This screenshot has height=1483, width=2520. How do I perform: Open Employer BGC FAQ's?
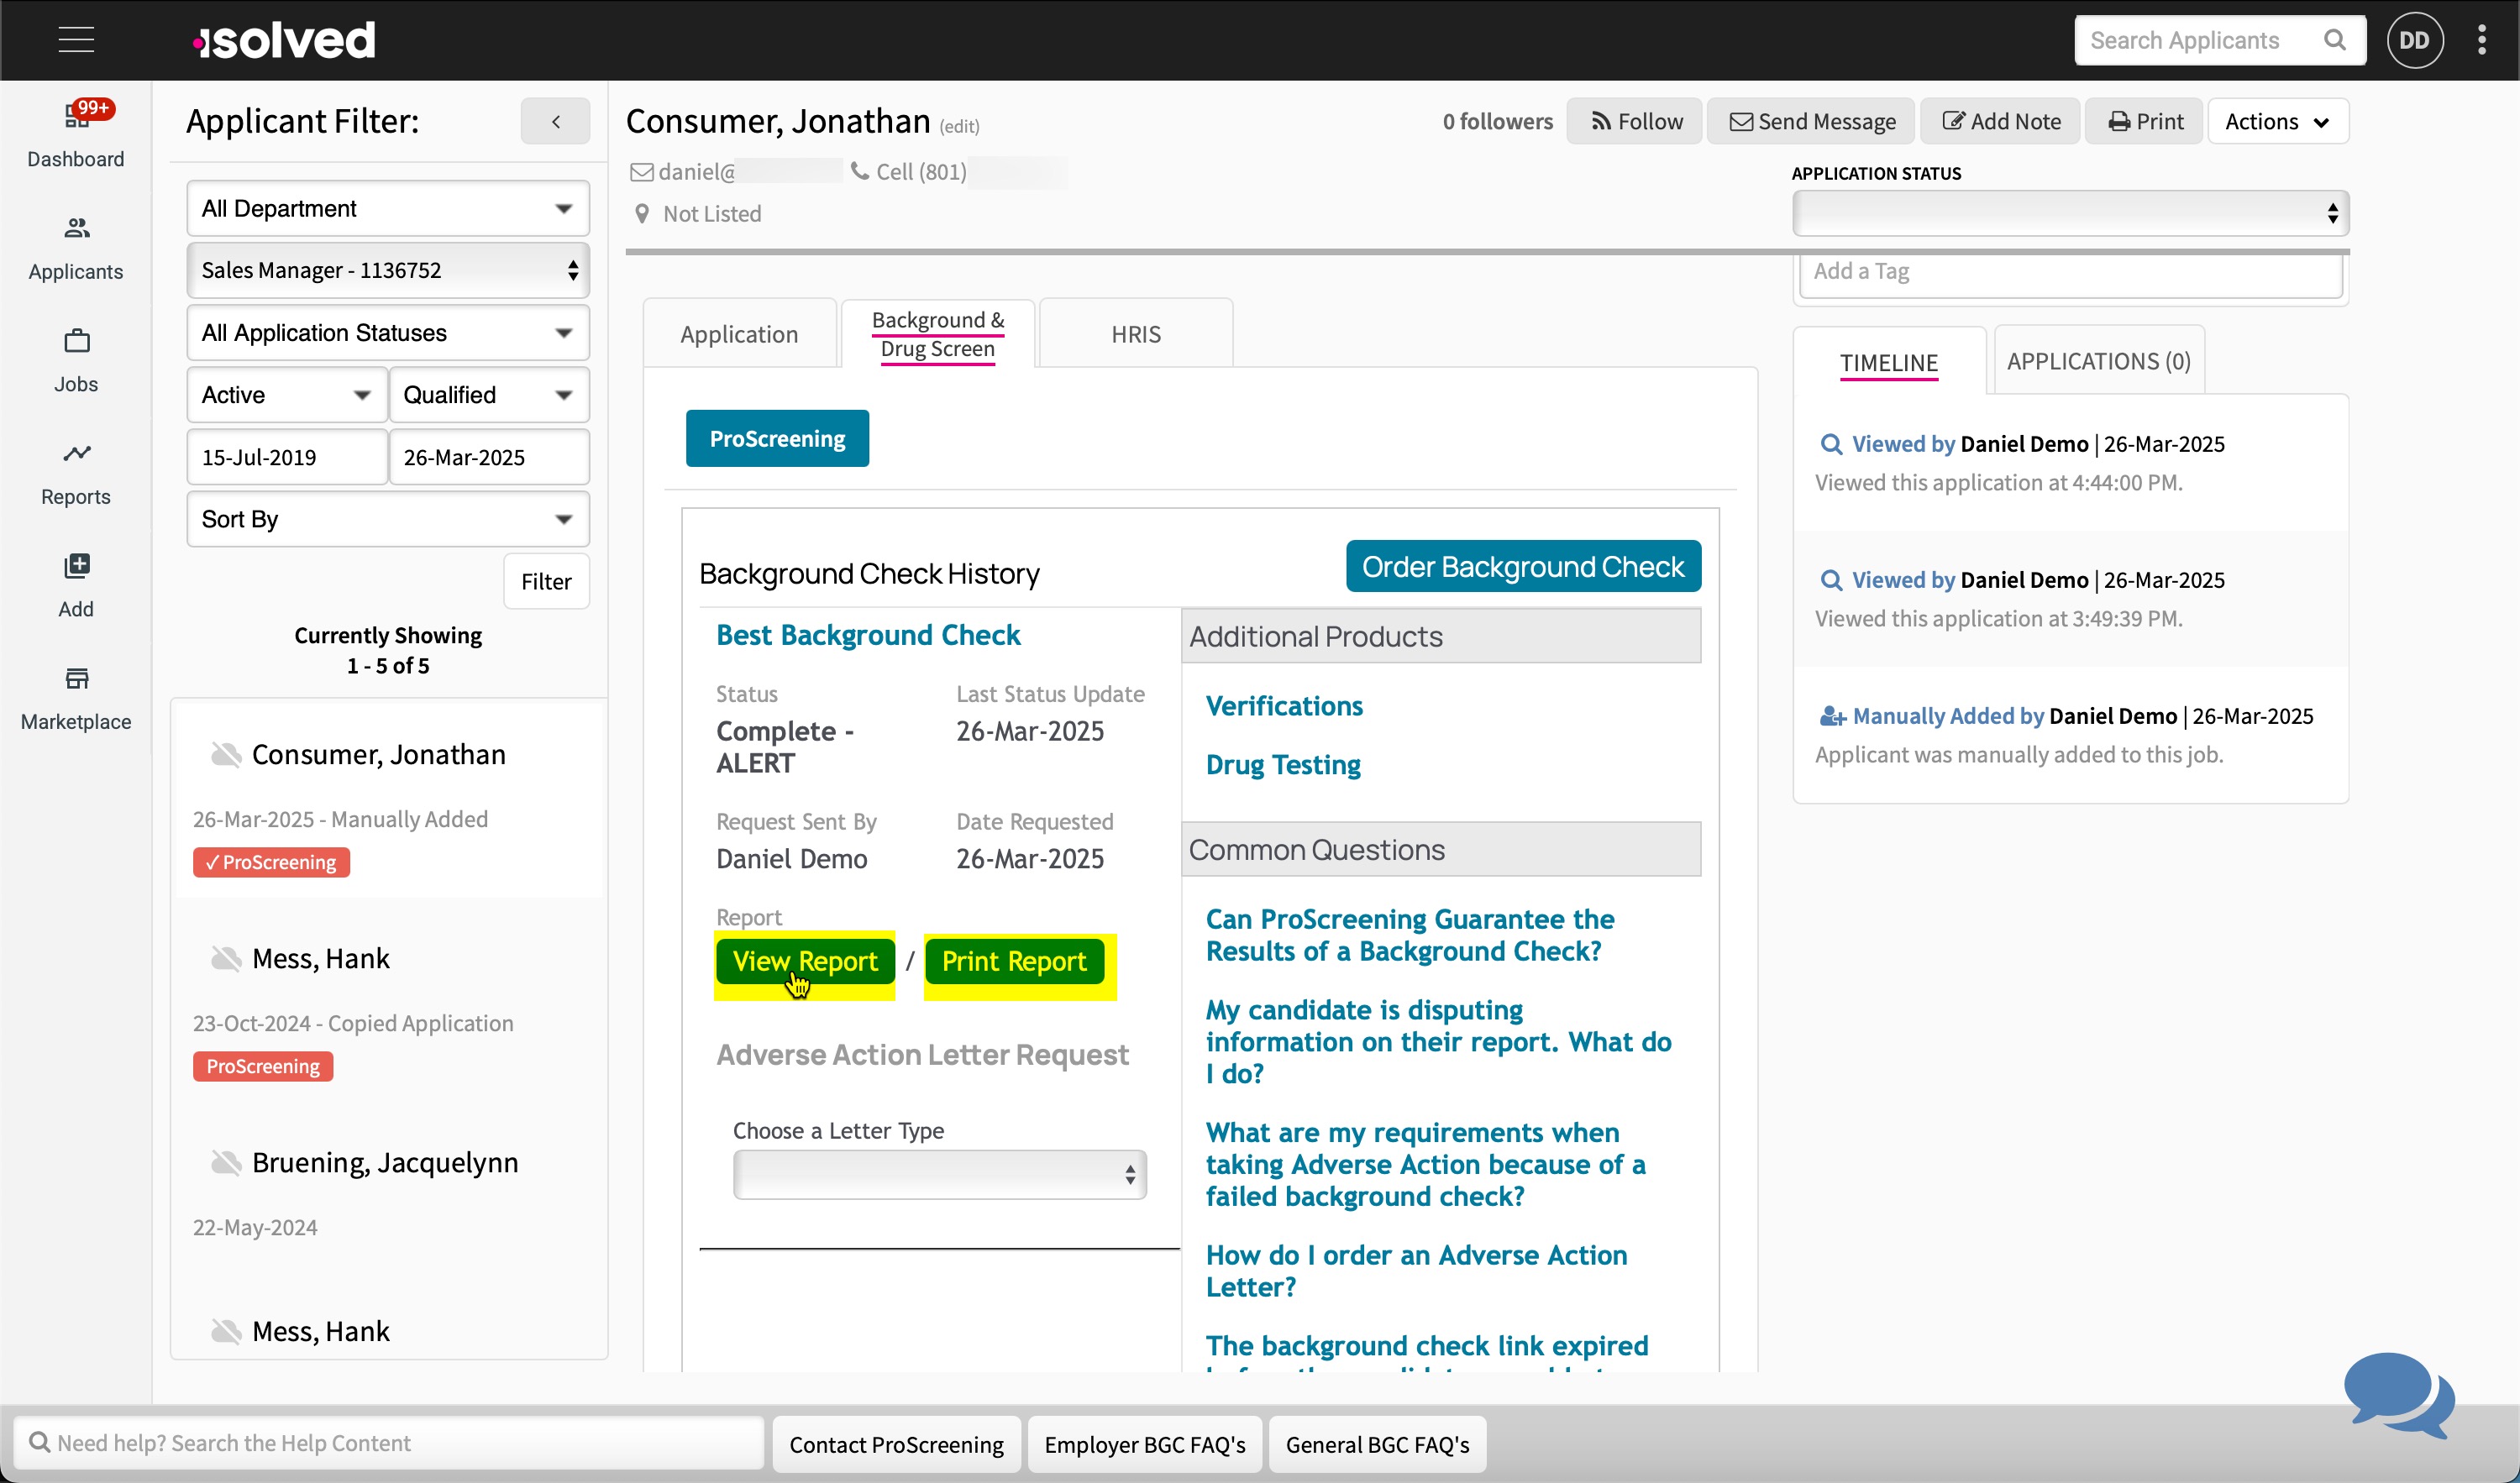pyautogui.click(x=1145, y=1444)
